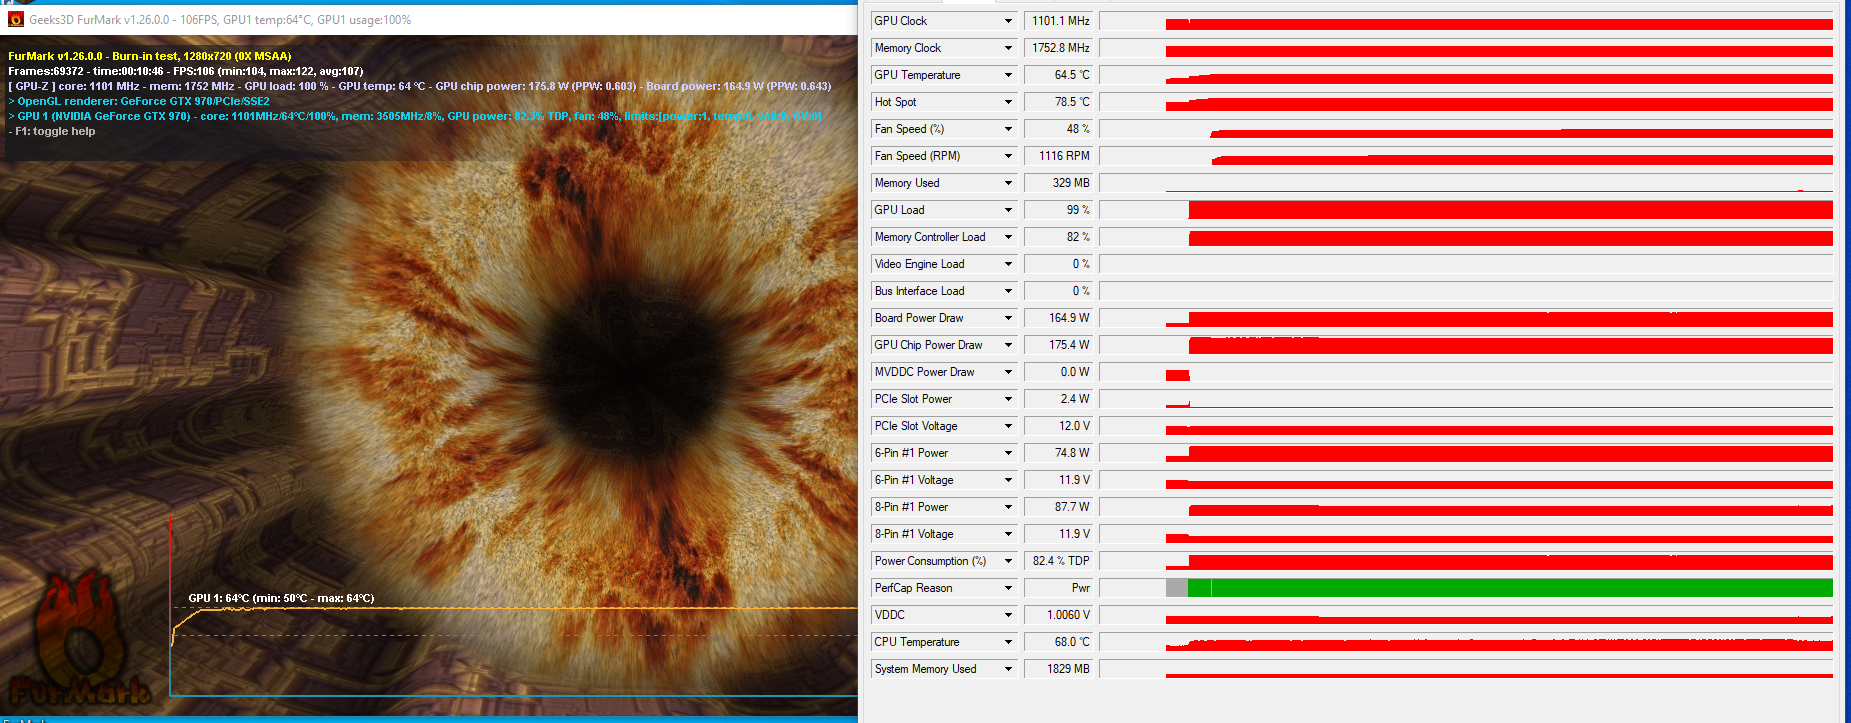This screenshot has height=723, width=1851.
Task: Expand the GPU Temperature sensor dropdown
Action: (x=1008, y=75)
